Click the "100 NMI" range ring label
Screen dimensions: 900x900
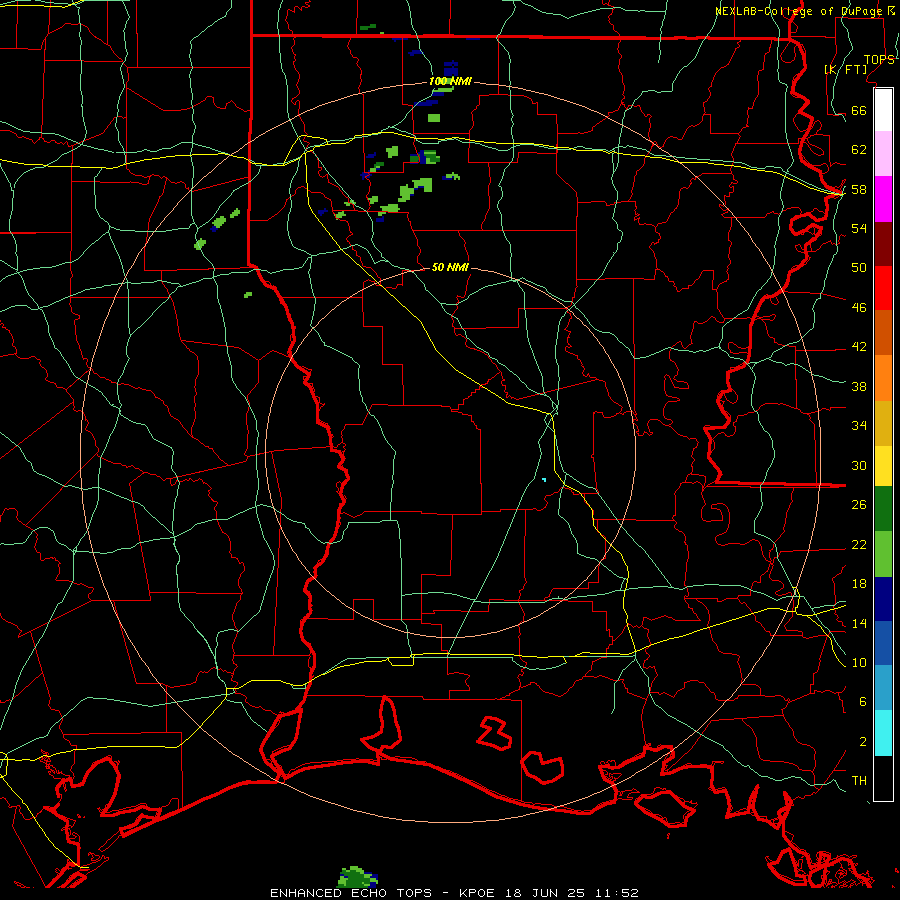click(450, 82)
